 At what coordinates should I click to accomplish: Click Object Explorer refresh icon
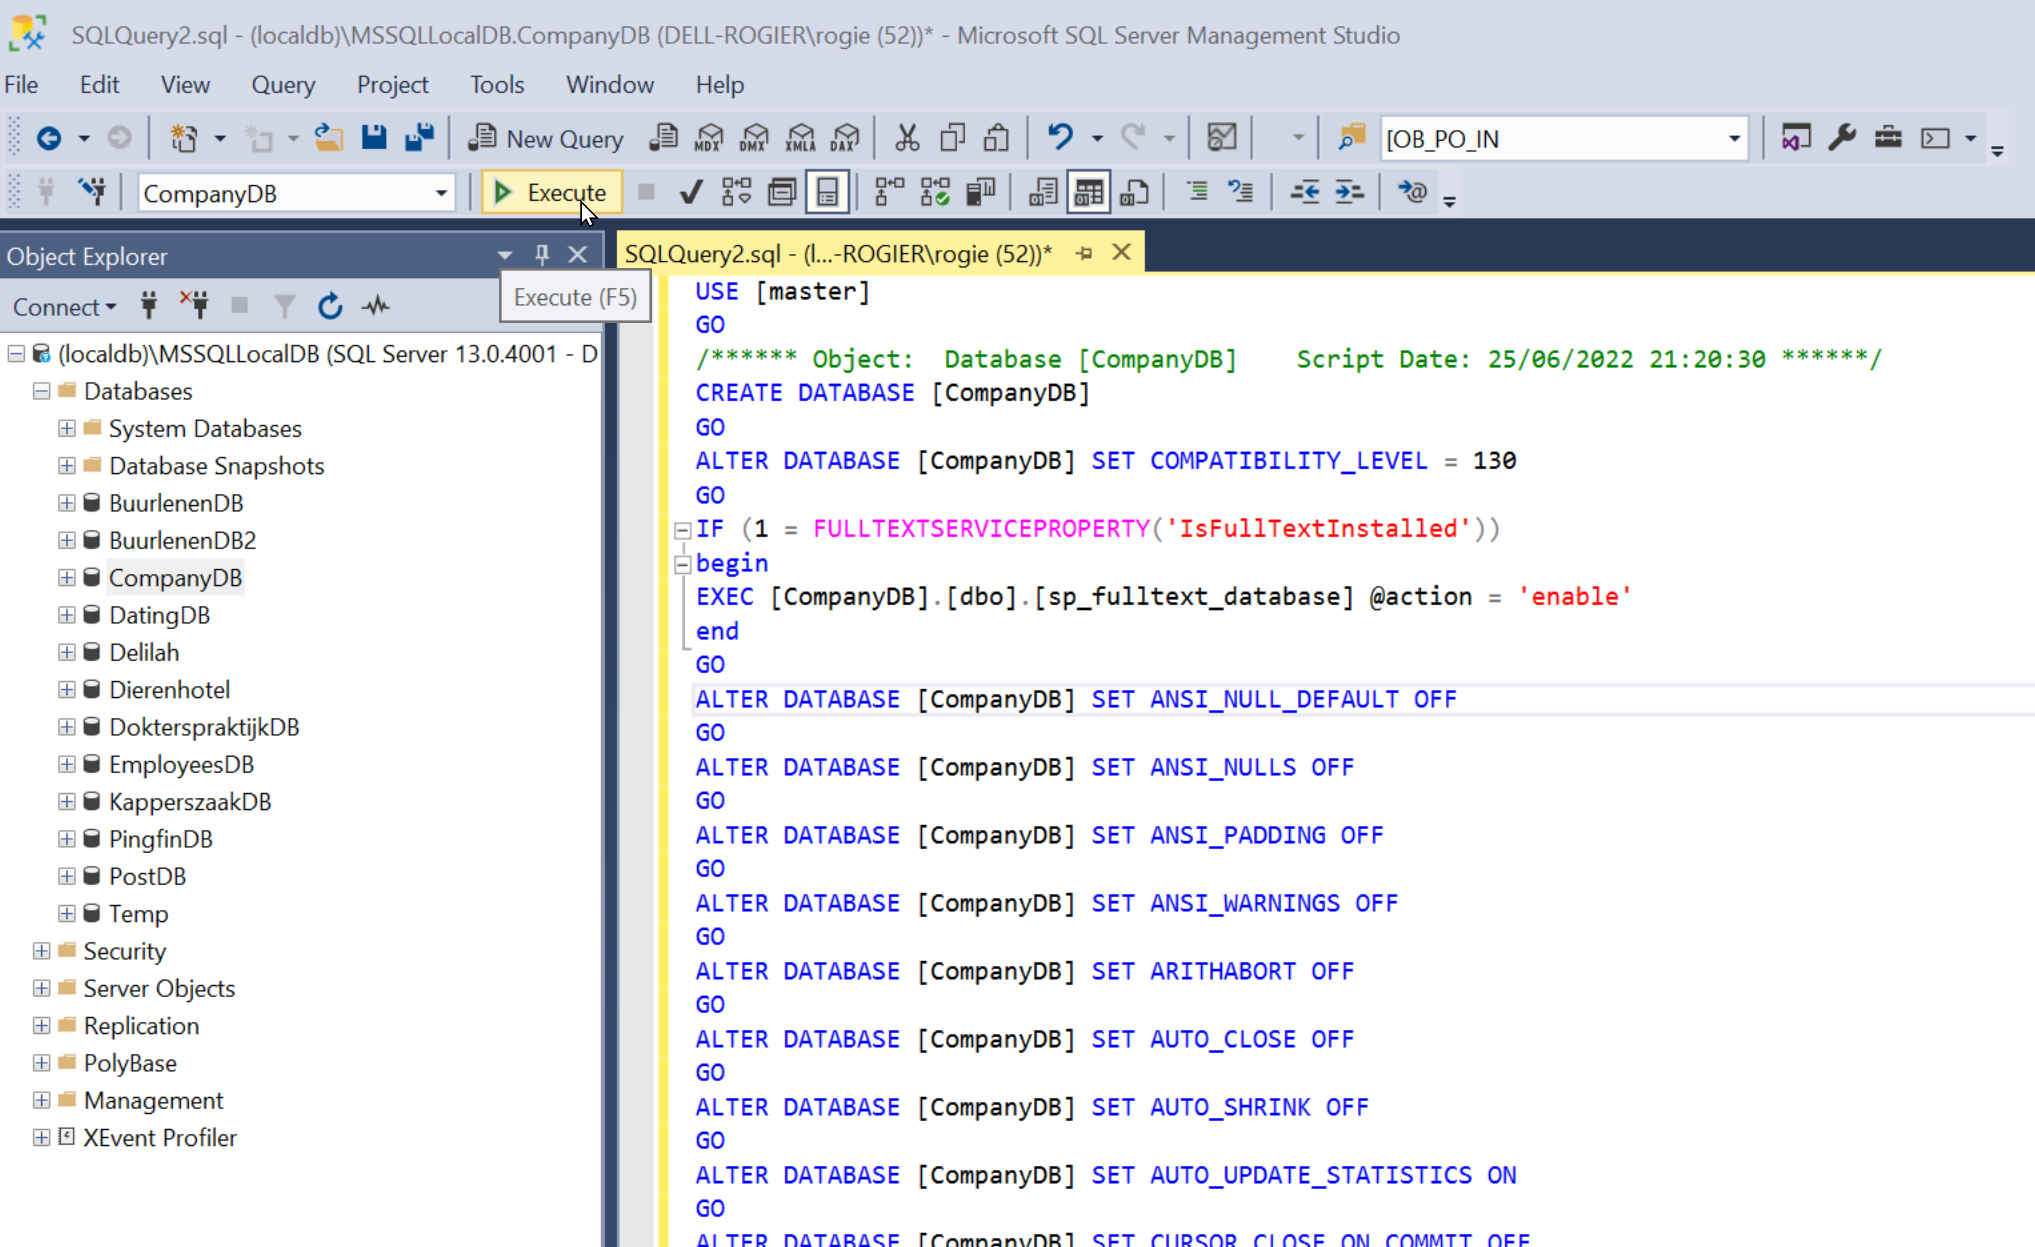pos(330,306)
